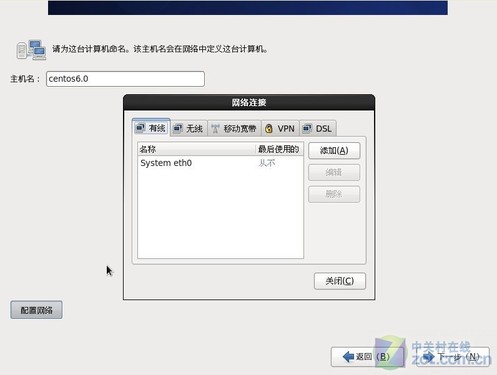Image resolution: width=497 pixels, height=375 pixels.
Task: Click the 网络连接 dialog title bar
Action: 249,102
